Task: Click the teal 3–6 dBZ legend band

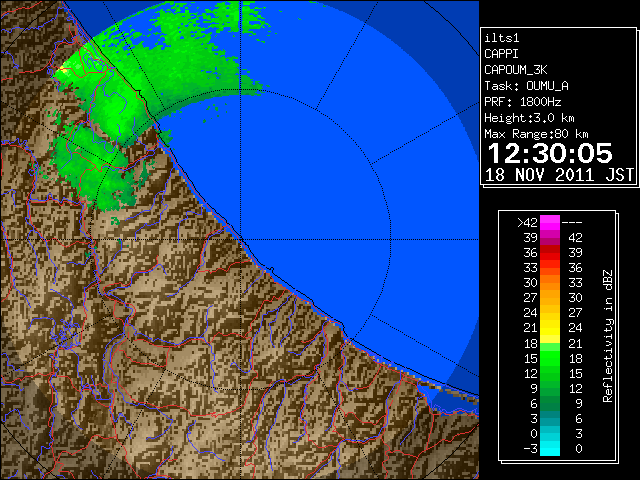Action: 550,419
